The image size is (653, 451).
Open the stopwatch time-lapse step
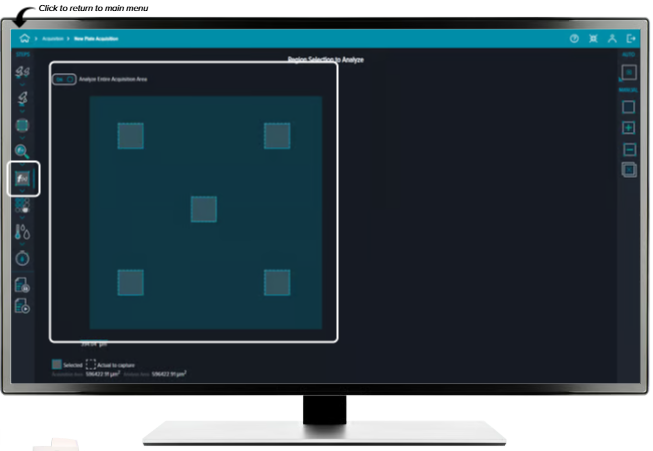click(22, 258)
